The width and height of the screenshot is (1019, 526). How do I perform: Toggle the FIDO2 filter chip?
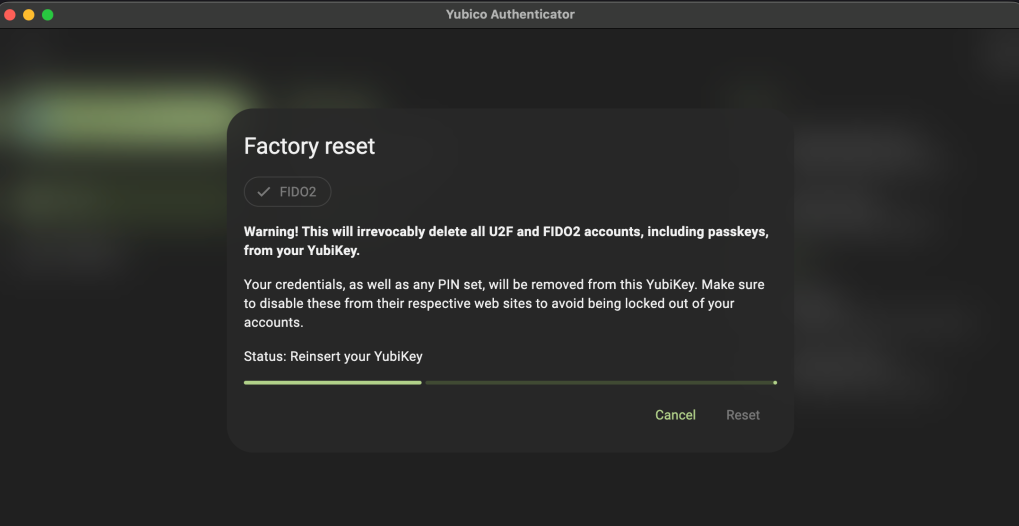click(x=287, y=192)
